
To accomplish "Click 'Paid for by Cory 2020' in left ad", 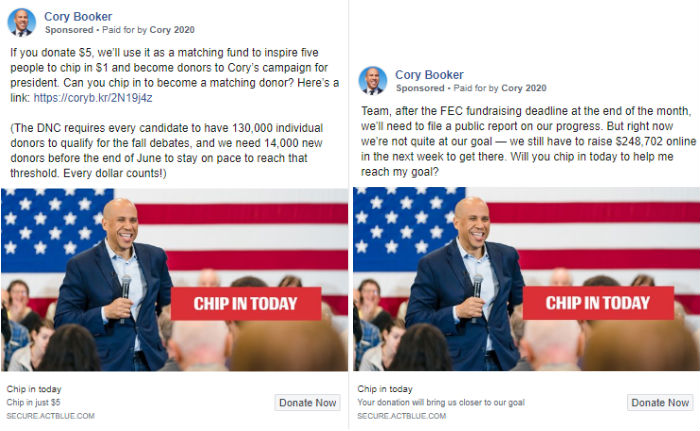I will pos(148,30).
